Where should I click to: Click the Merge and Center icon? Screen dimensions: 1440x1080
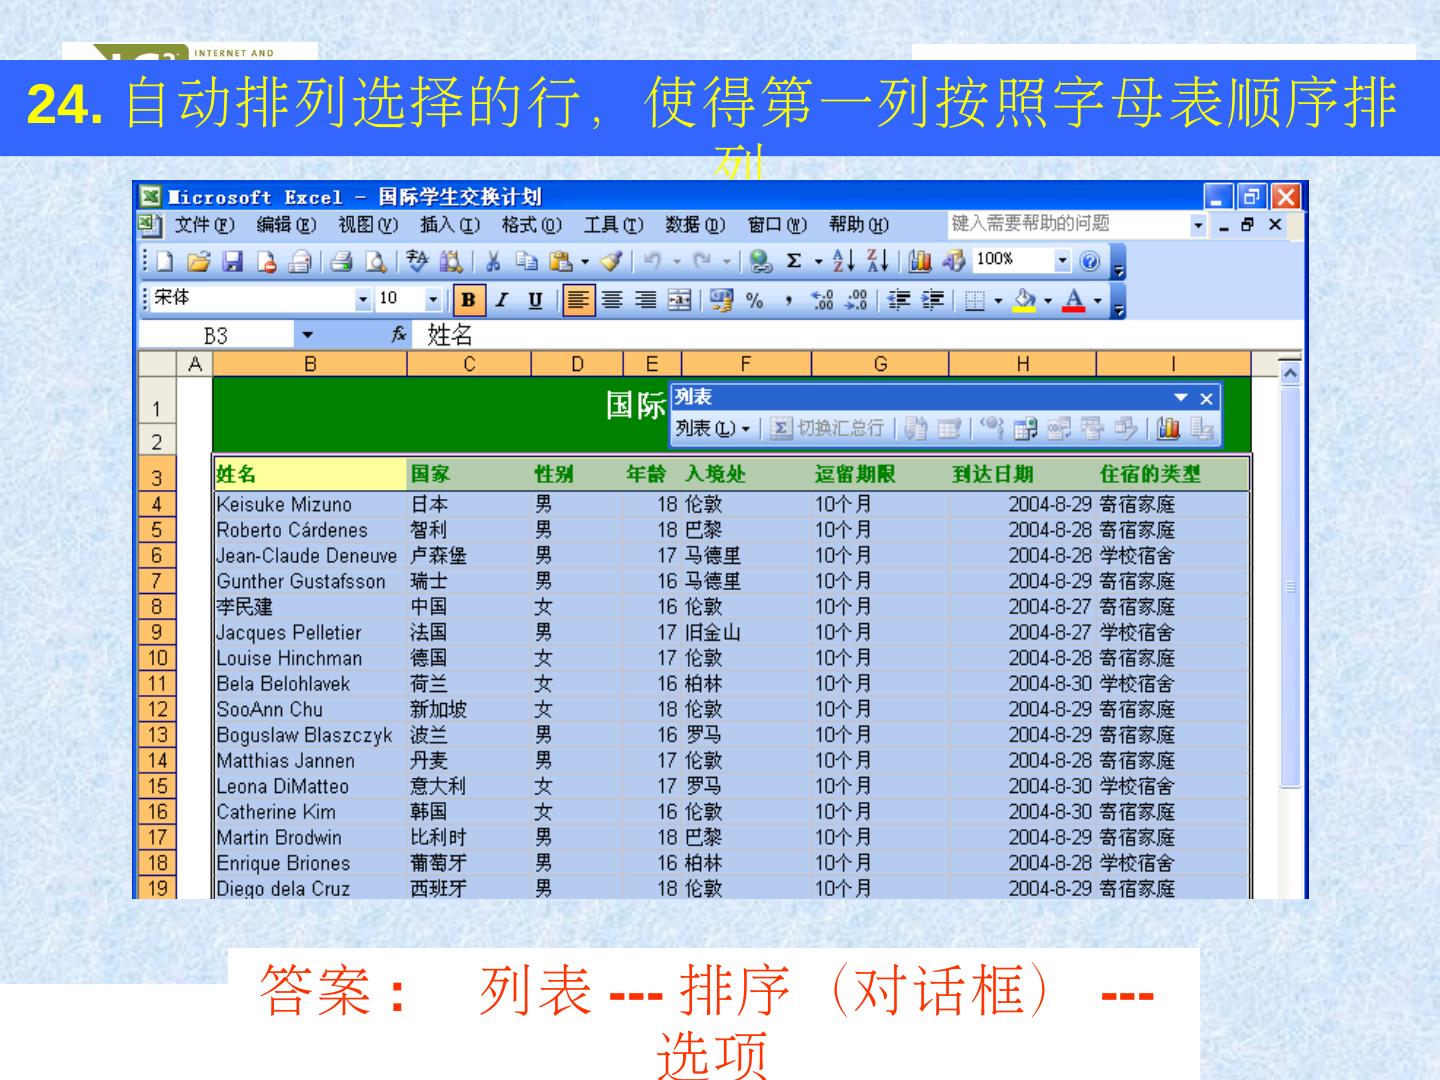point(679,300)
